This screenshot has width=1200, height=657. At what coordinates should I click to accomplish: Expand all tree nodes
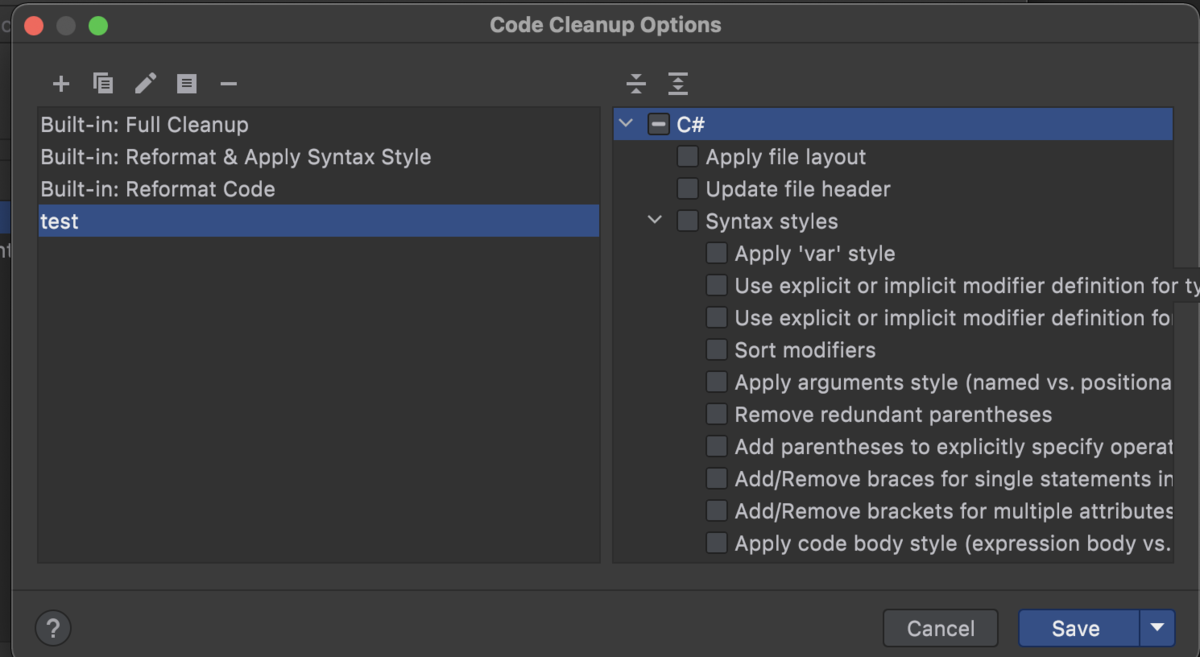678,84
